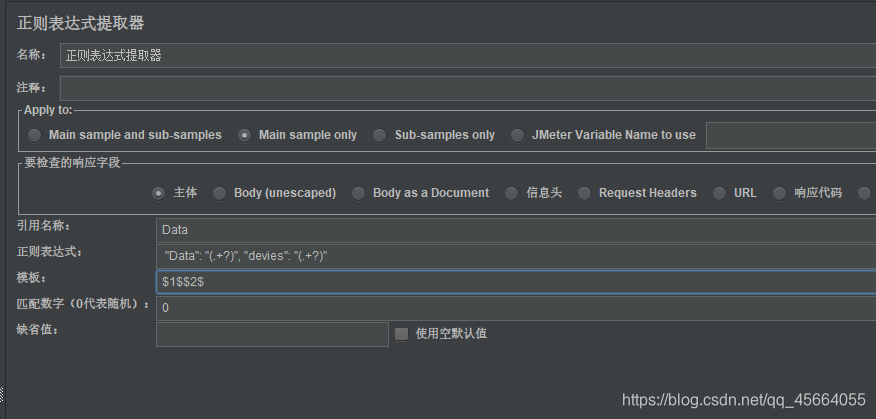Tick the 使用空默认值 checkbox

click(x=401, y=334)
